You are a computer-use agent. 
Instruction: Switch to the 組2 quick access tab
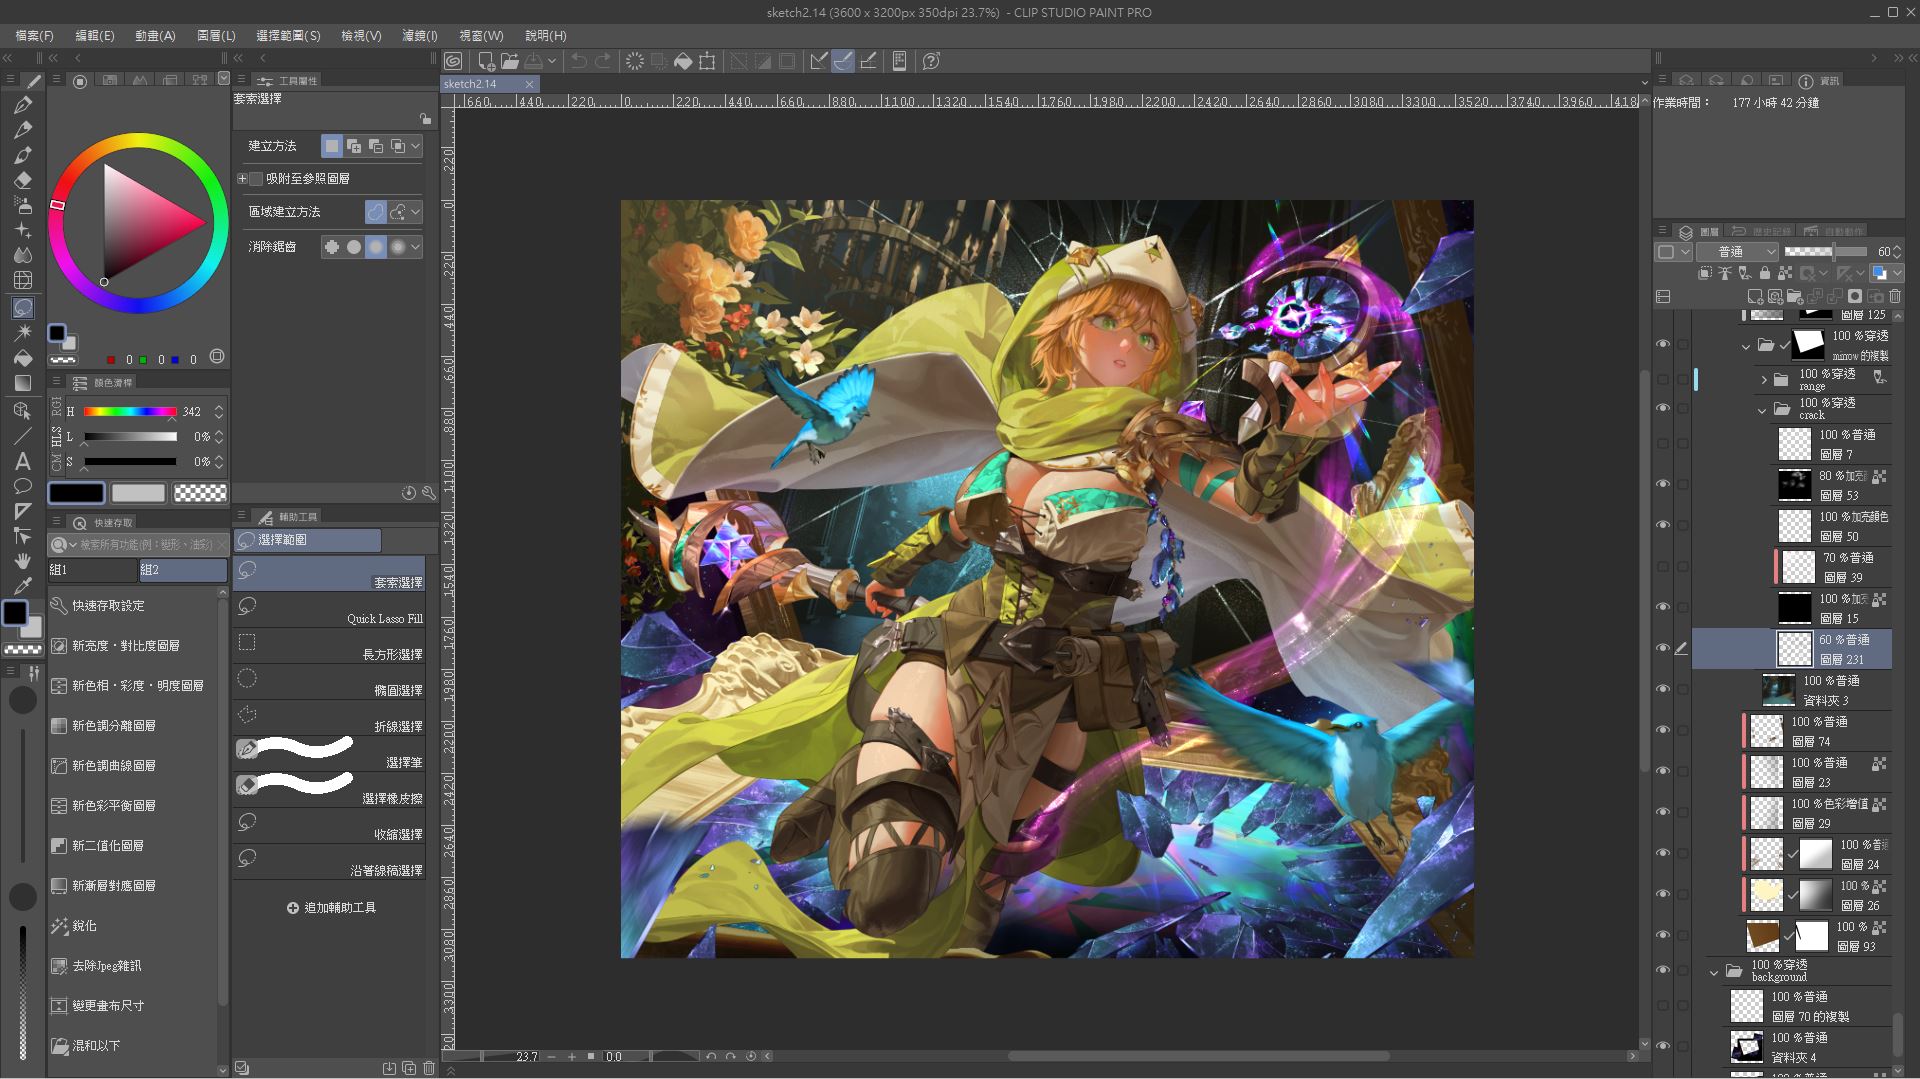[183, 570]
